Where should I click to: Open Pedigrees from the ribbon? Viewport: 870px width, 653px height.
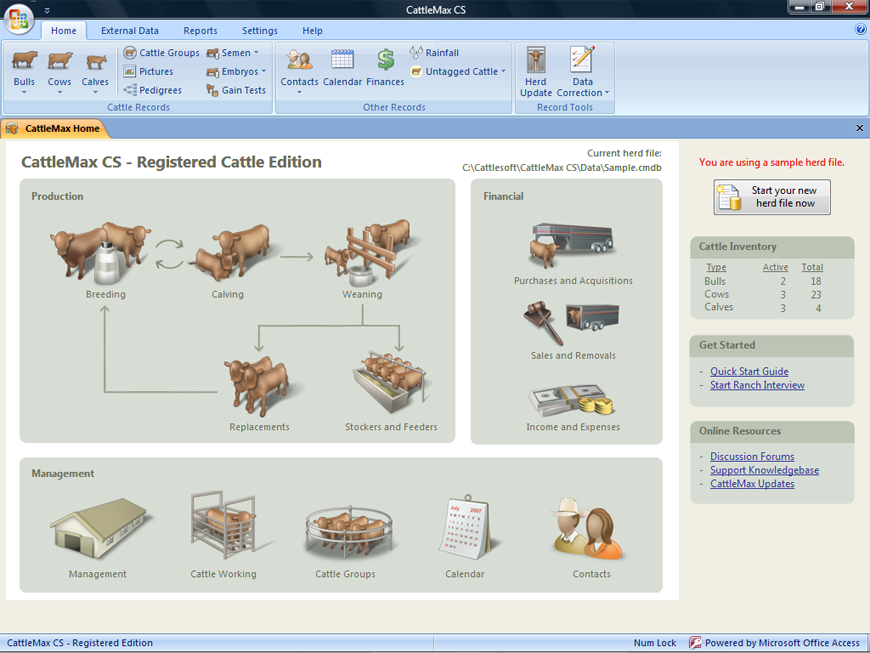pos(153,90)
